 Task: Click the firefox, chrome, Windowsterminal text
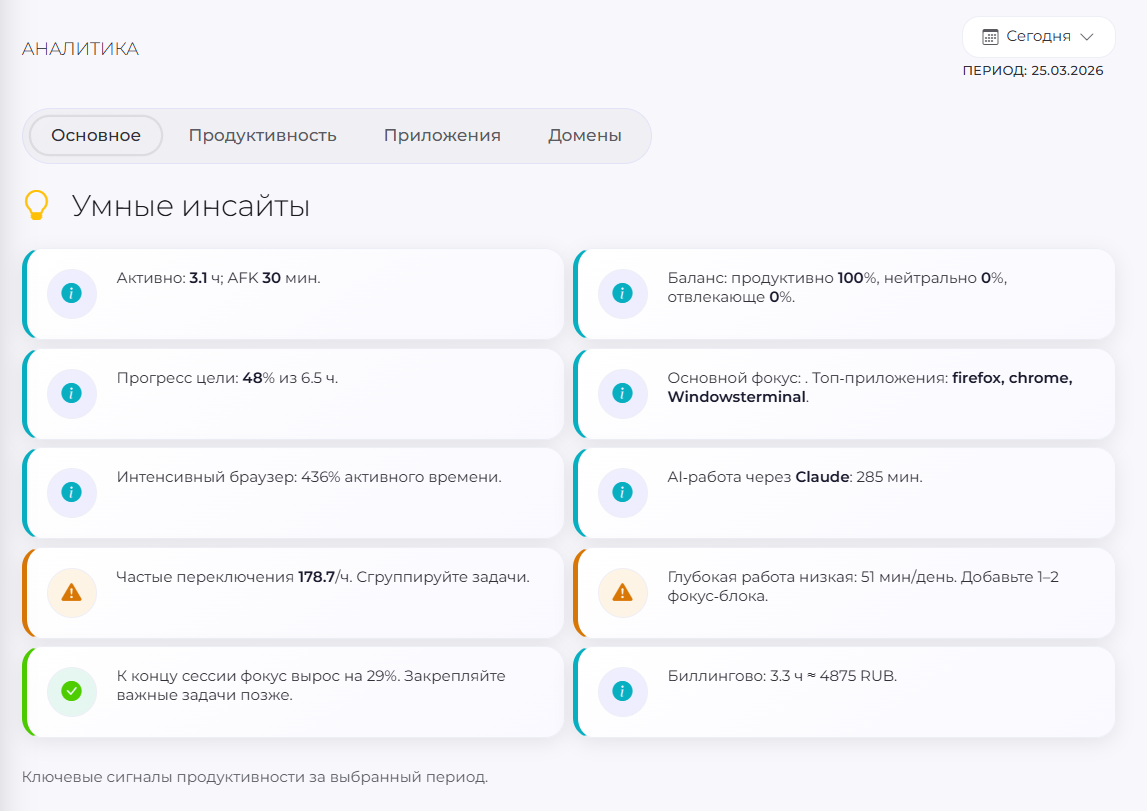tap(870, 388)
